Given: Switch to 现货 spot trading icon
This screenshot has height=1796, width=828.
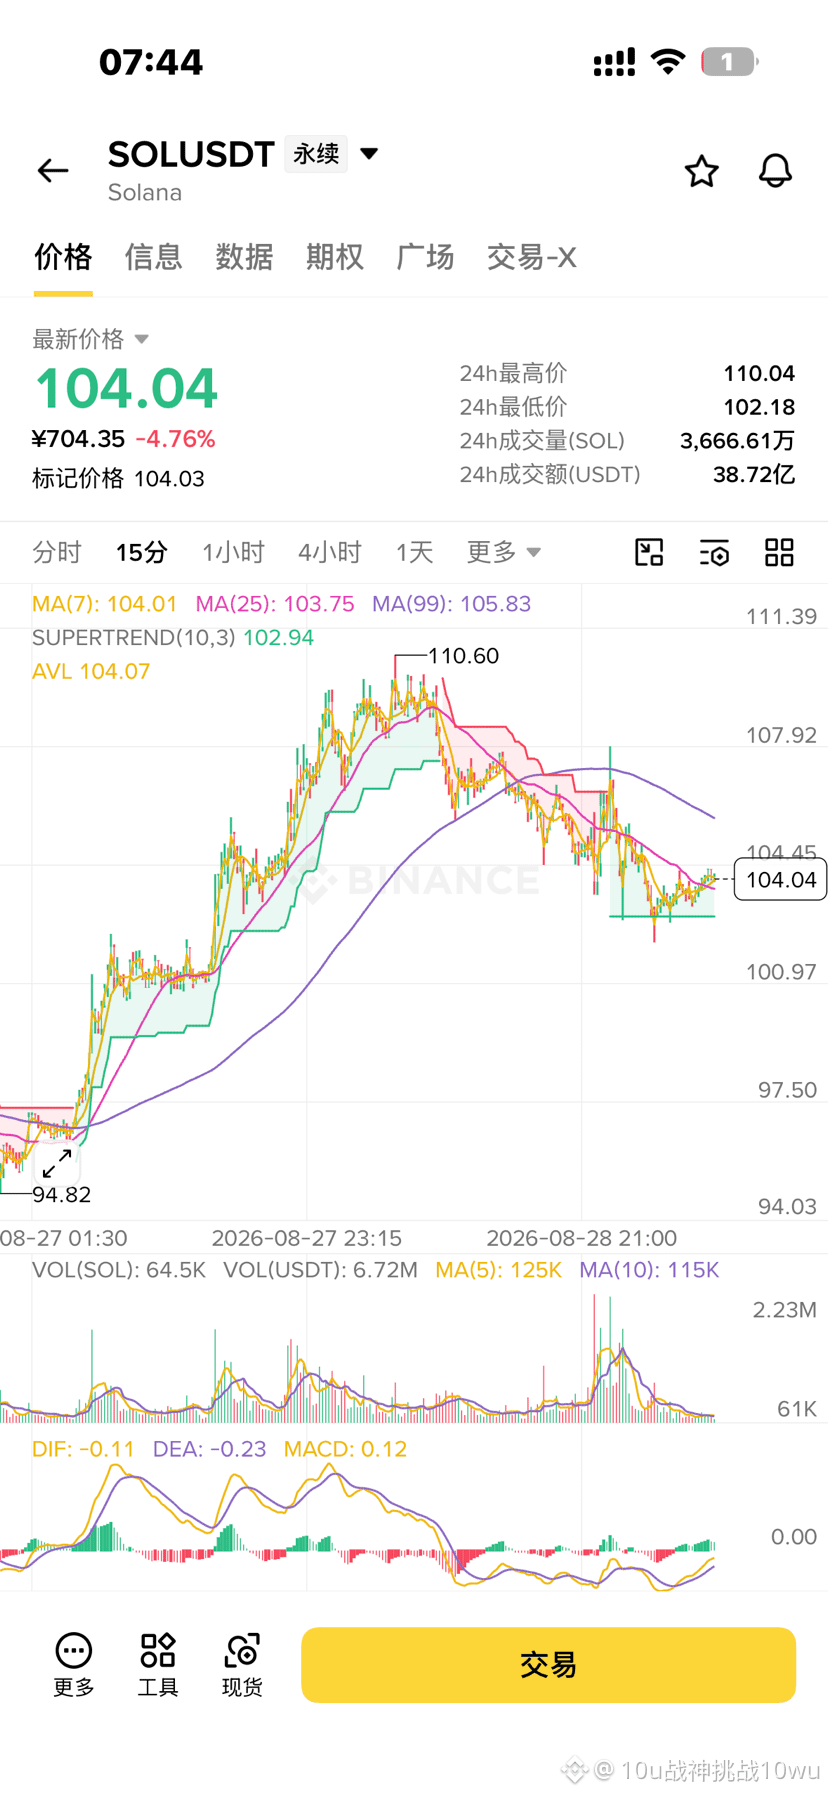Looking at the screenshot, I should (242, 1665).
